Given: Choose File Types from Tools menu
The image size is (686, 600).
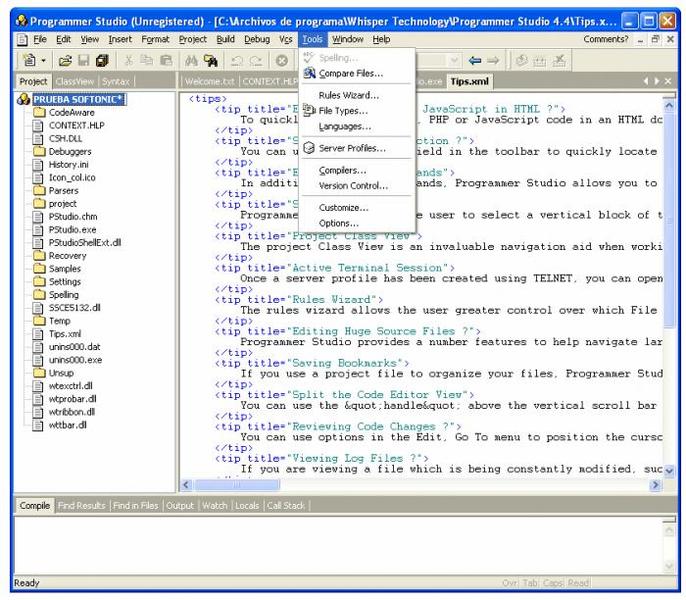Looking at the screenshot, I should (357, 111).
